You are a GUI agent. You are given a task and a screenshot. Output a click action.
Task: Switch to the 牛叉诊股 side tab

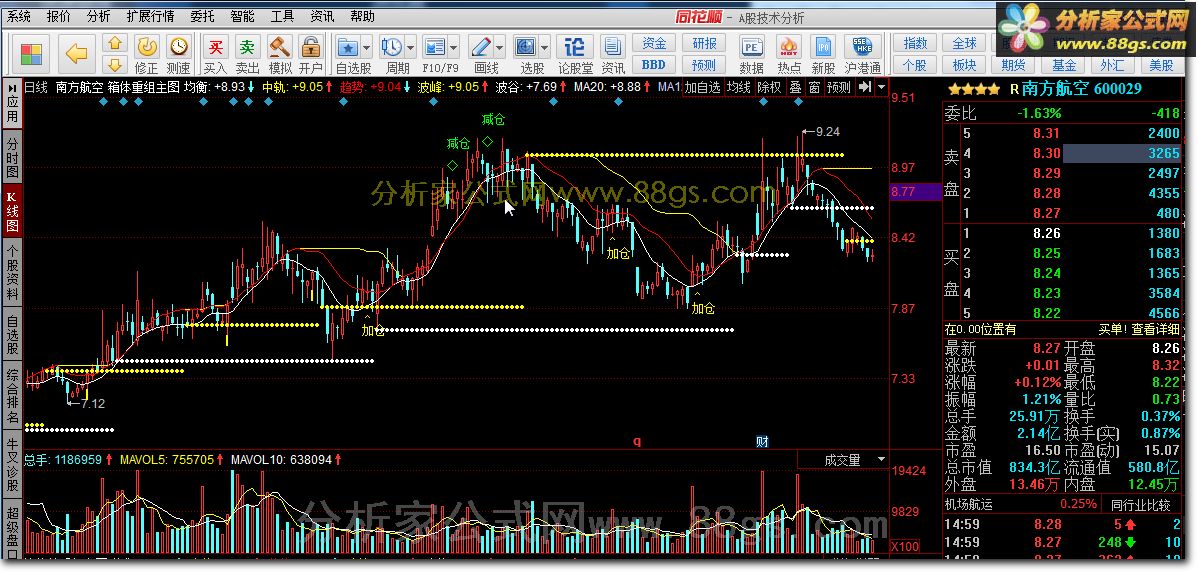click(12, 463)
